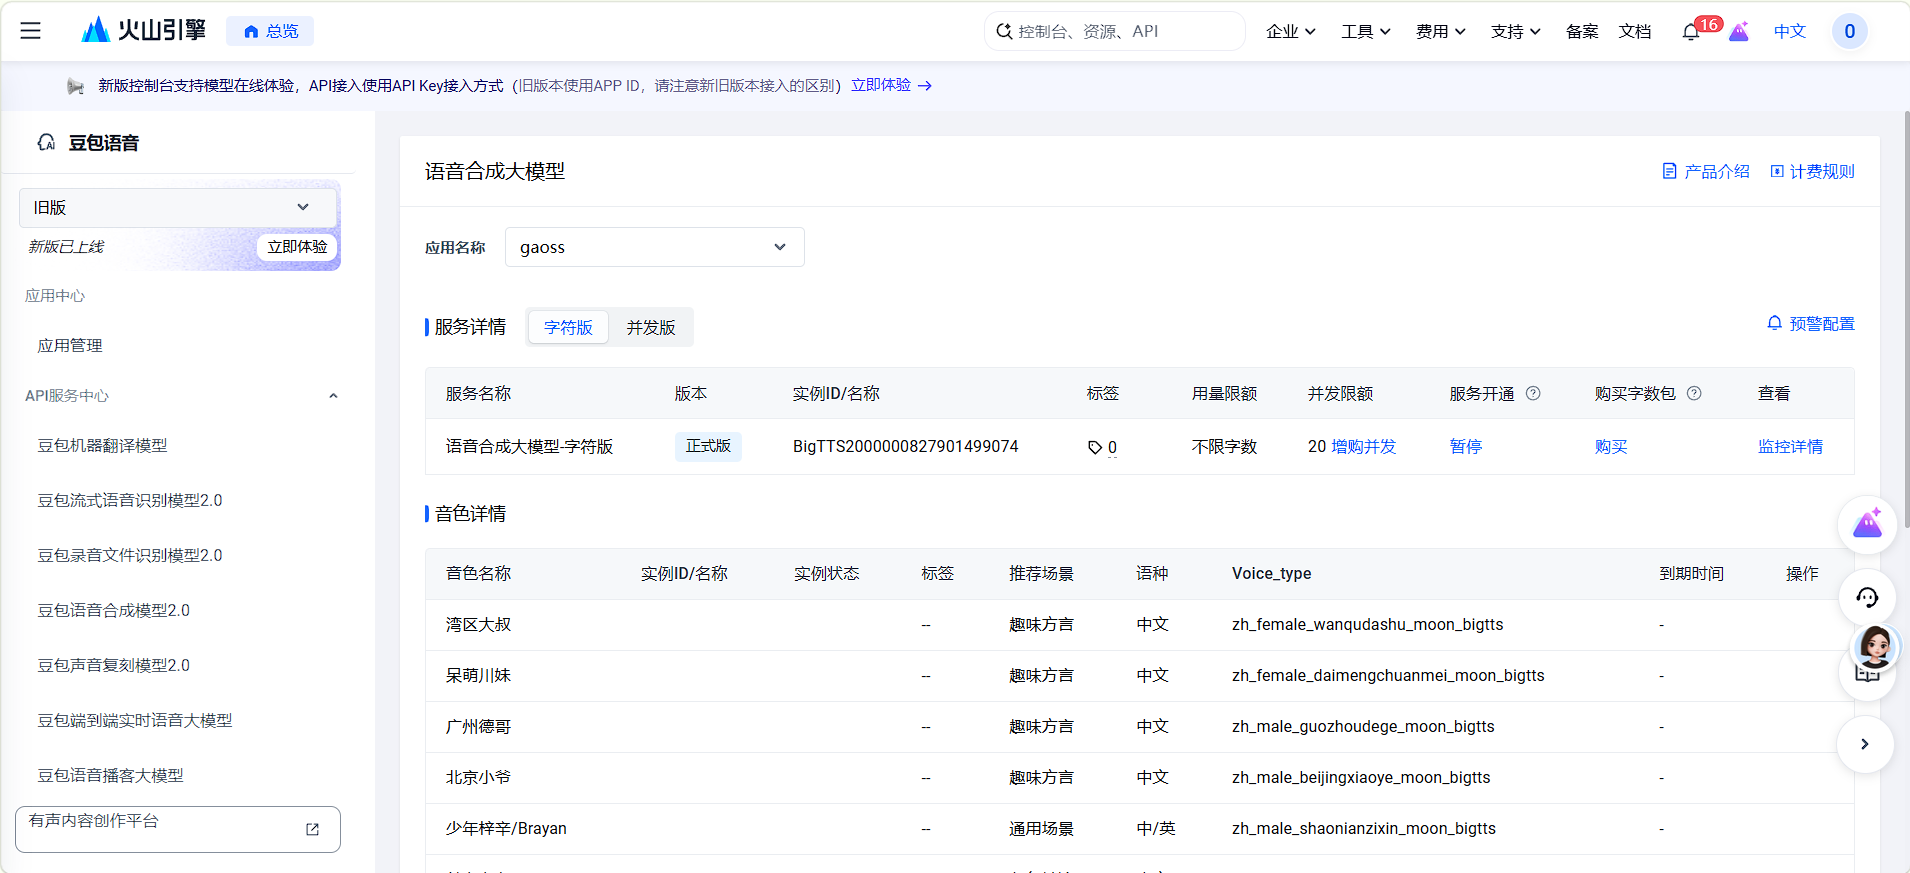This screenshot has width=1910, height=873.
Task: Open 豆包端到端实时语音大模型
Action: pyautogui.click(x=135, y=720)
